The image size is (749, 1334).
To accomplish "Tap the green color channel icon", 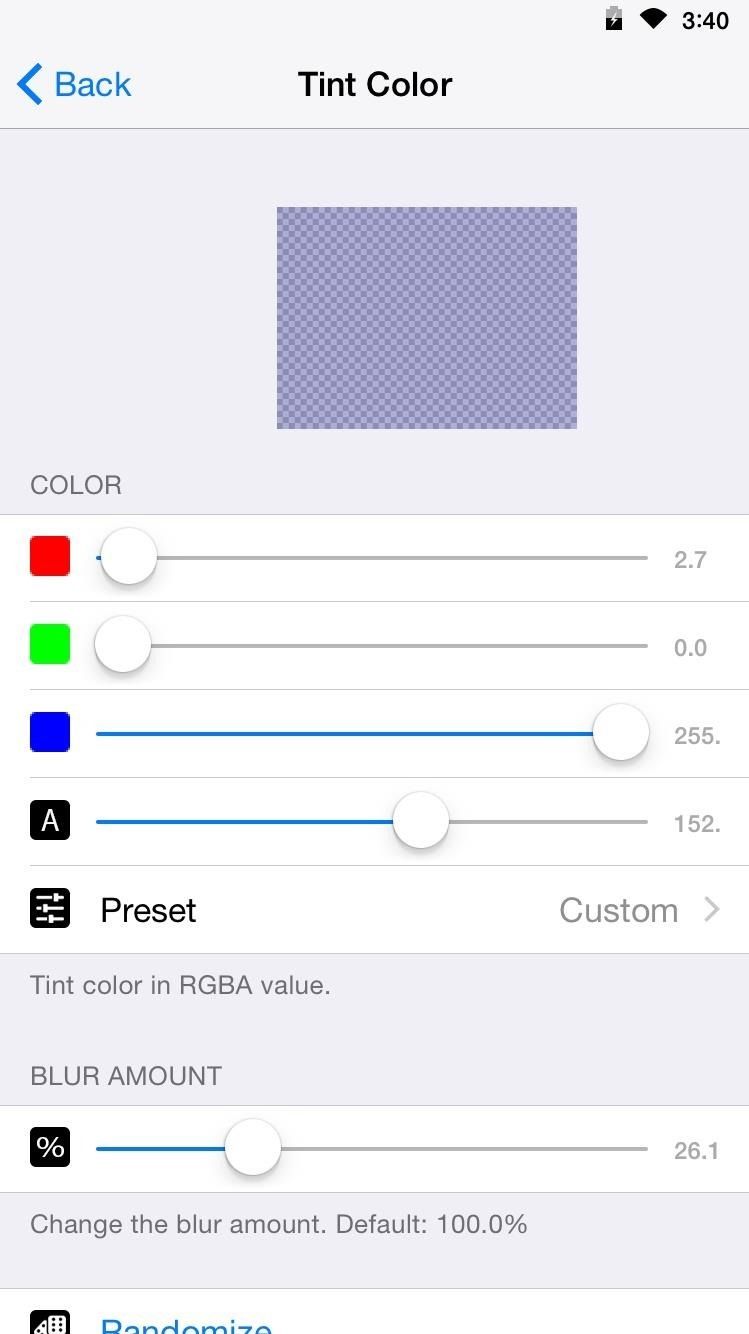I will click(50, 644).
